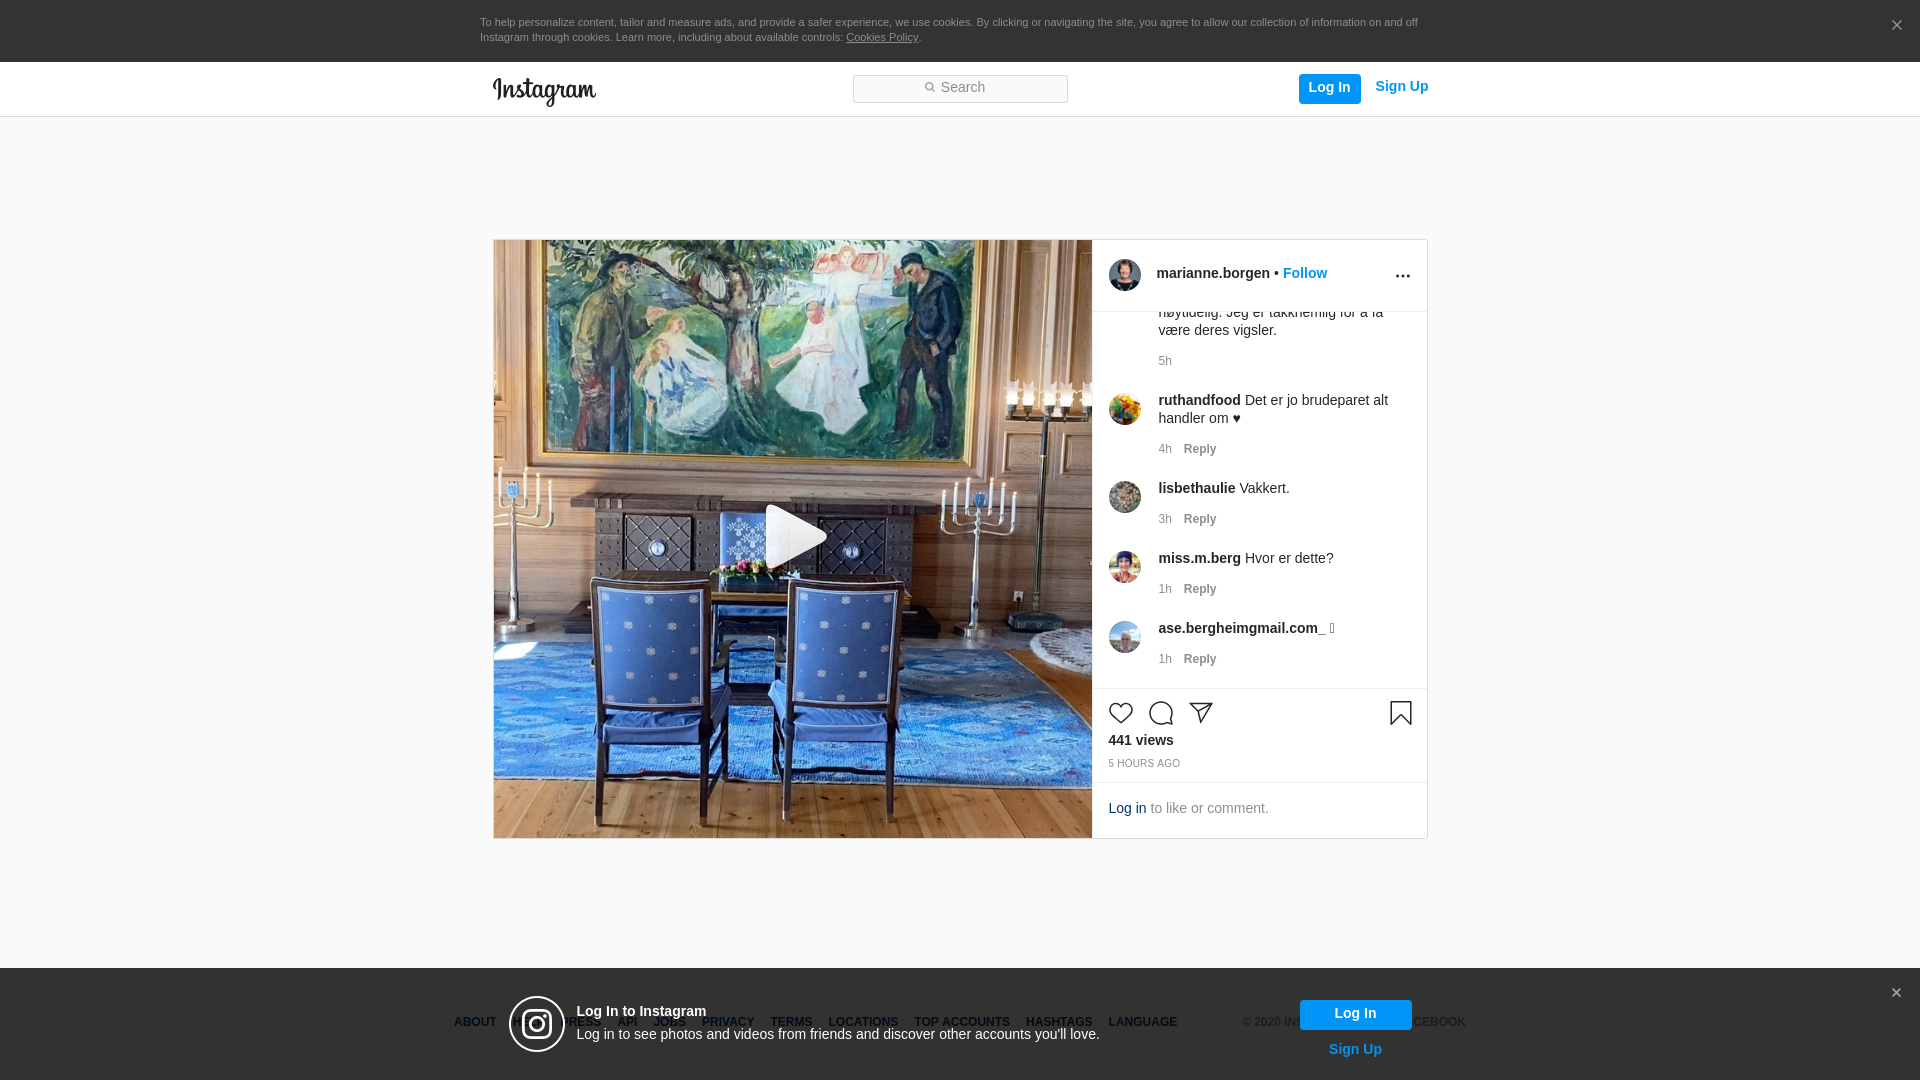Like the post with heart icon

coord(1121,713)
